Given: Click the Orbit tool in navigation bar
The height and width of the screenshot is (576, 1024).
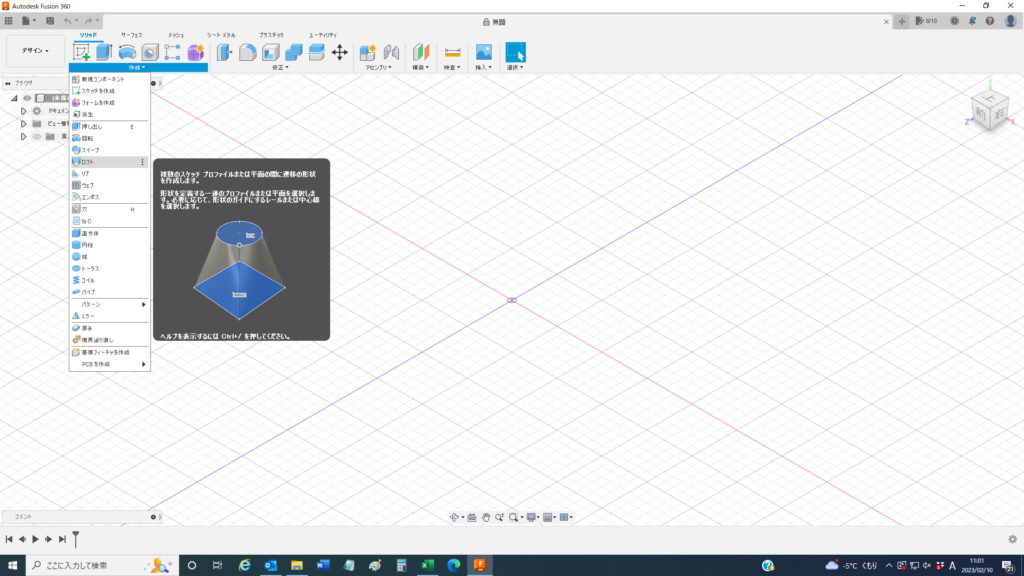Looking at the screenshot, I should (455, 517).
